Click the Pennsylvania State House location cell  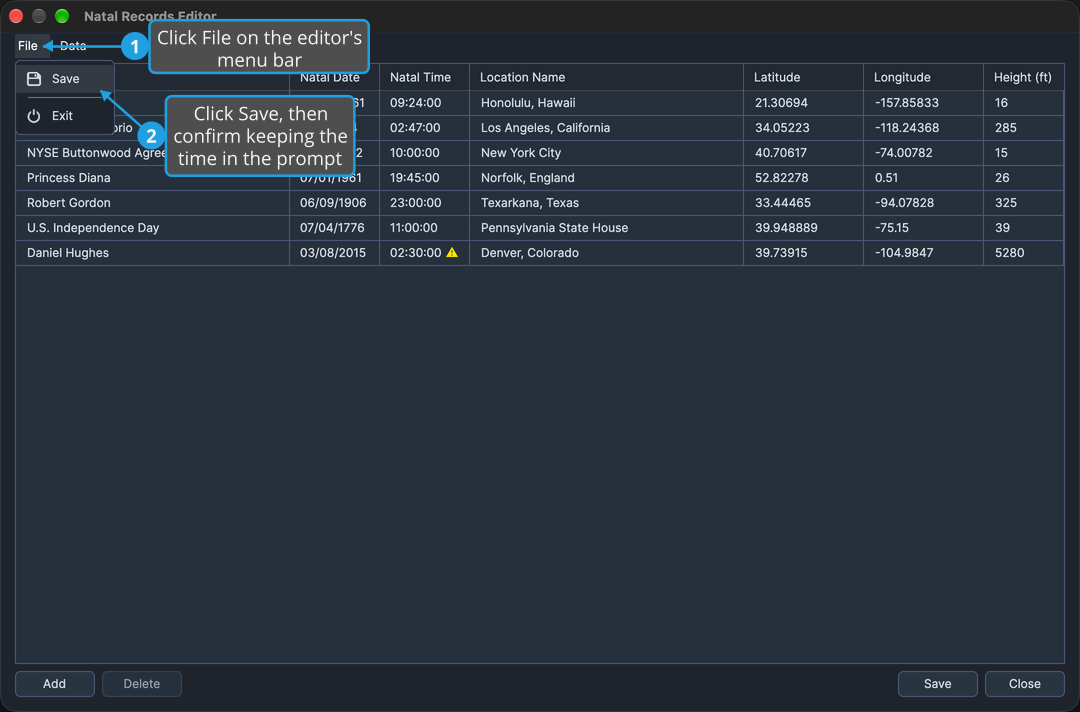(x=606, y=228)
